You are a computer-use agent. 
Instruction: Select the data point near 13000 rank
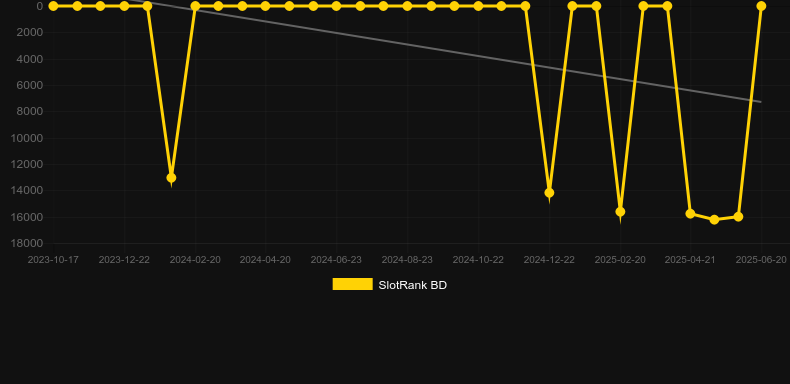click(171, 178)
